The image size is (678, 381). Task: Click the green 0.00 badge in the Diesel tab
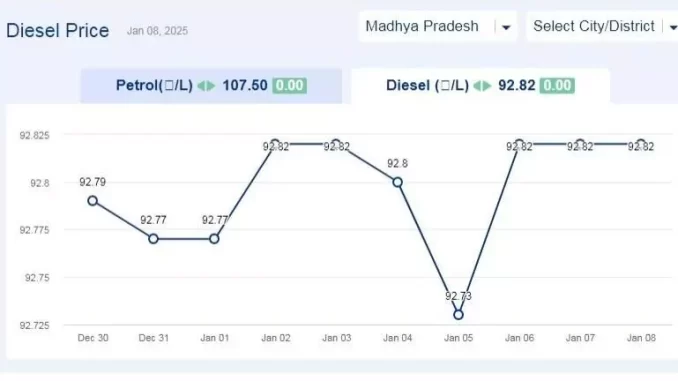pos(557,85)
